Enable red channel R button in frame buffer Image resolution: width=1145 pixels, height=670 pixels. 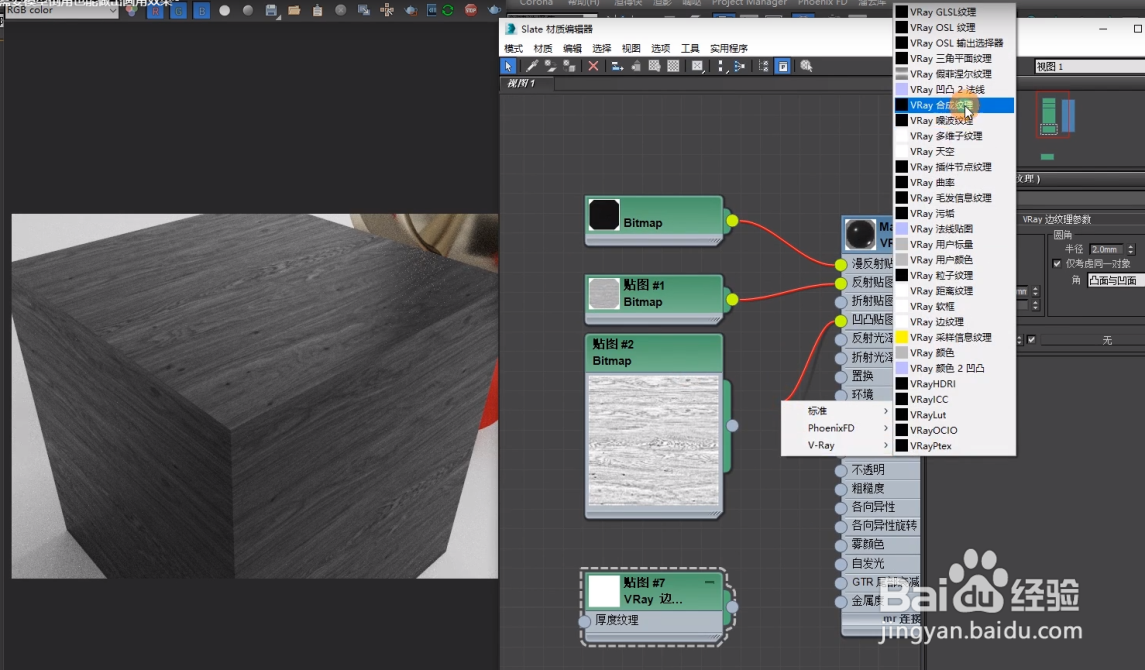click(156, 11)
